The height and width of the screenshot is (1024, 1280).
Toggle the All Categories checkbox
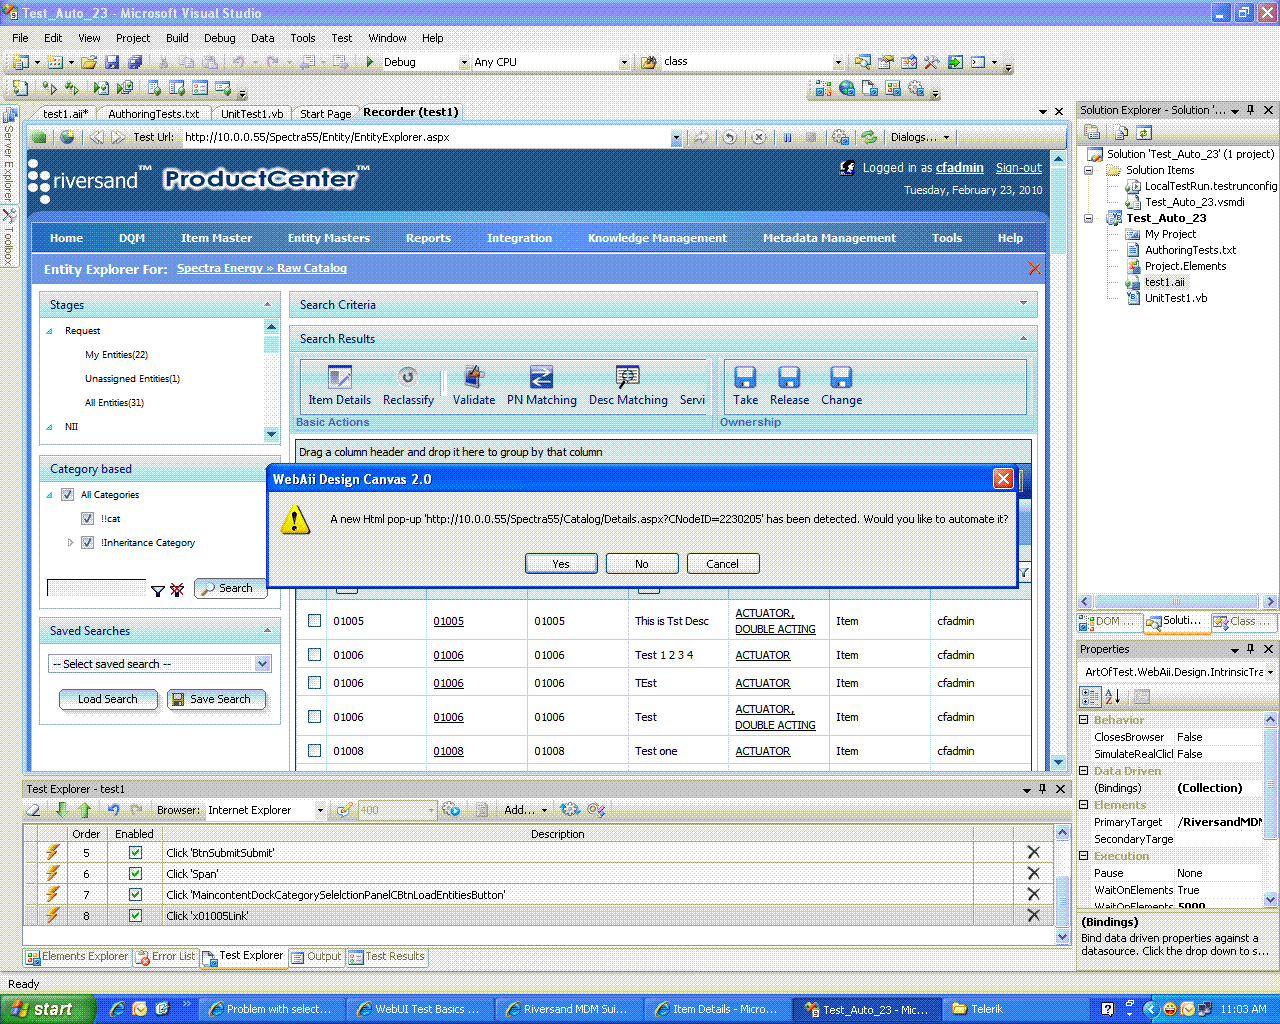coord(68,495)
